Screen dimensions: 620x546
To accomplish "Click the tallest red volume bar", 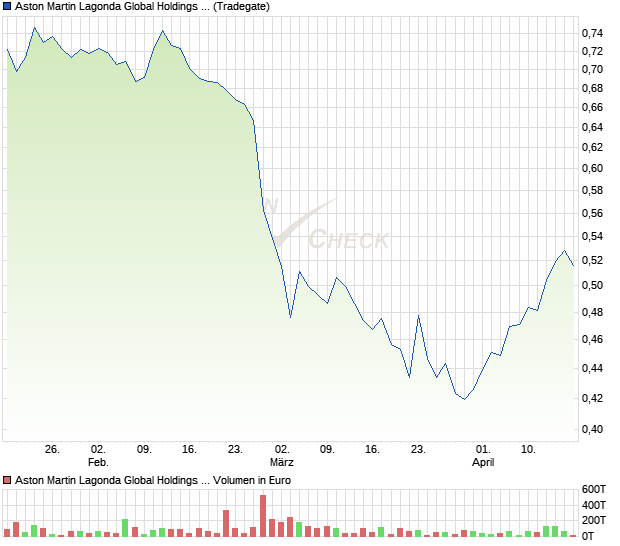I will coord(263,516).
